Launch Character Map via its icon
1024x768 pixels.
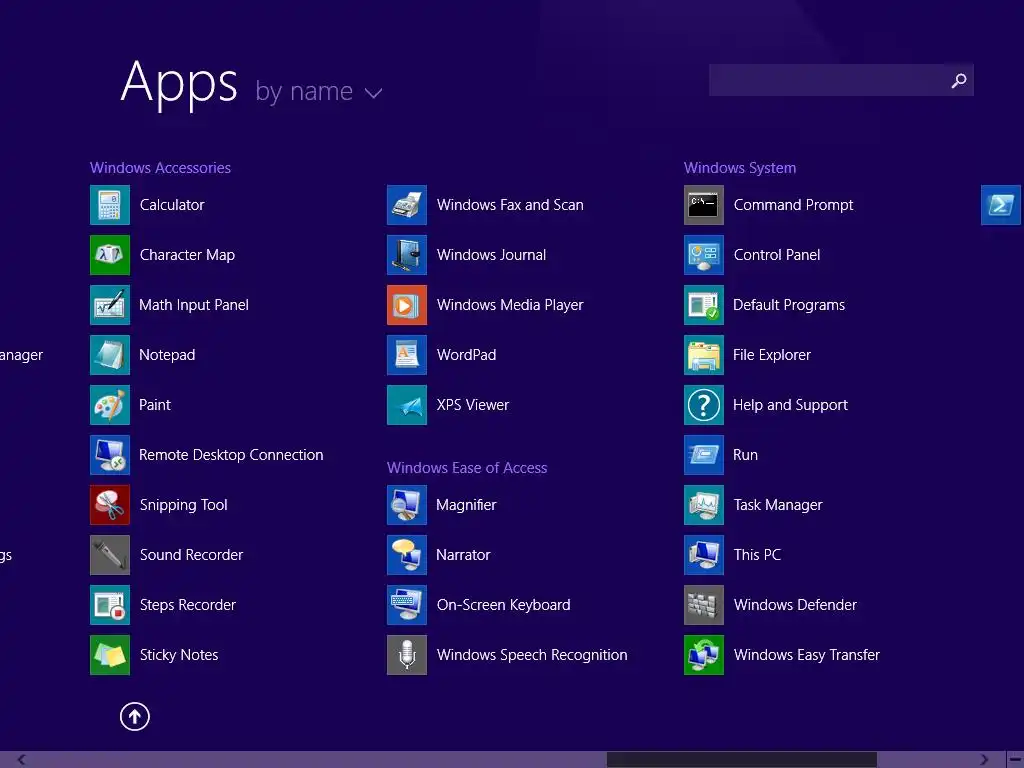coord(110,255)
